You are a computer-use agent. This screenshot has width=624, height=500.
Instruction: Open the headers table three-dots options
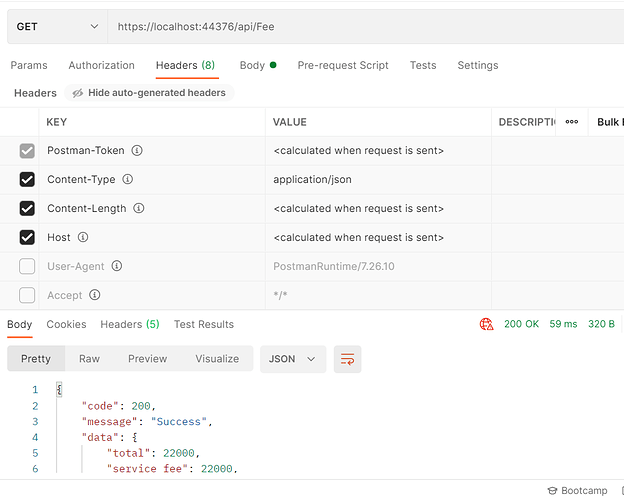pyautogui.click(x=572, y=122)
